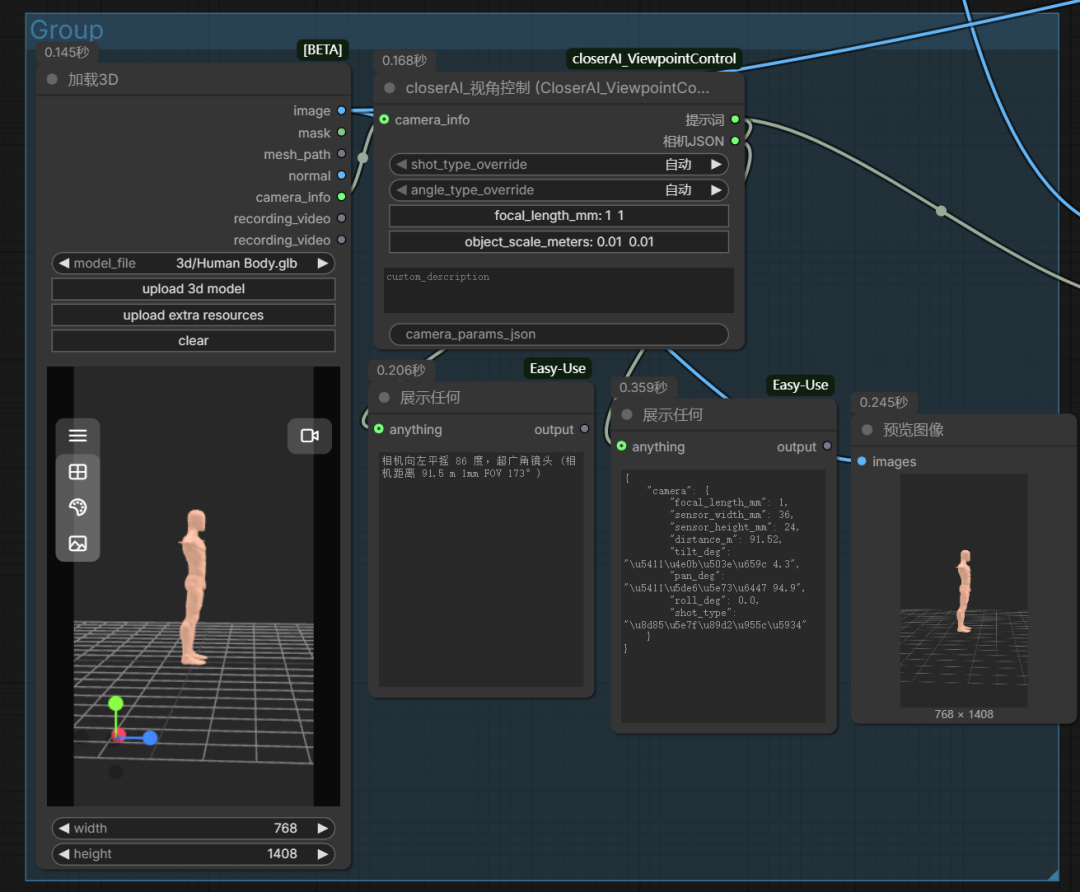Open angle_type_override dropdown

(x=559, y=190)
